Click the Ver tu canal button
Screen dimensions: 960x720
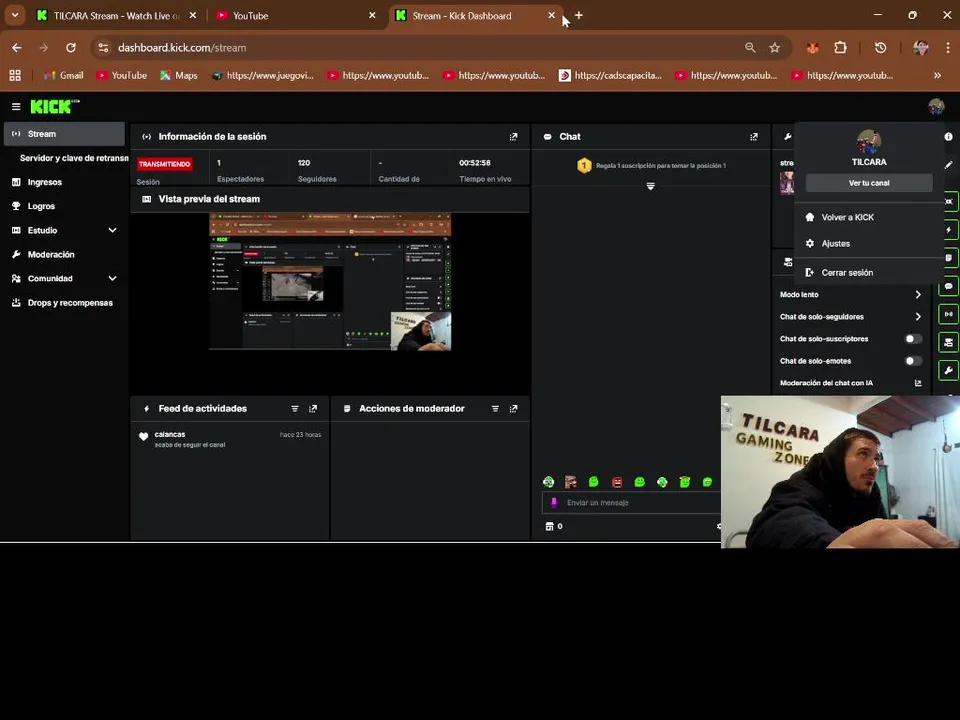pyautogui.click(x=869, y=183)
